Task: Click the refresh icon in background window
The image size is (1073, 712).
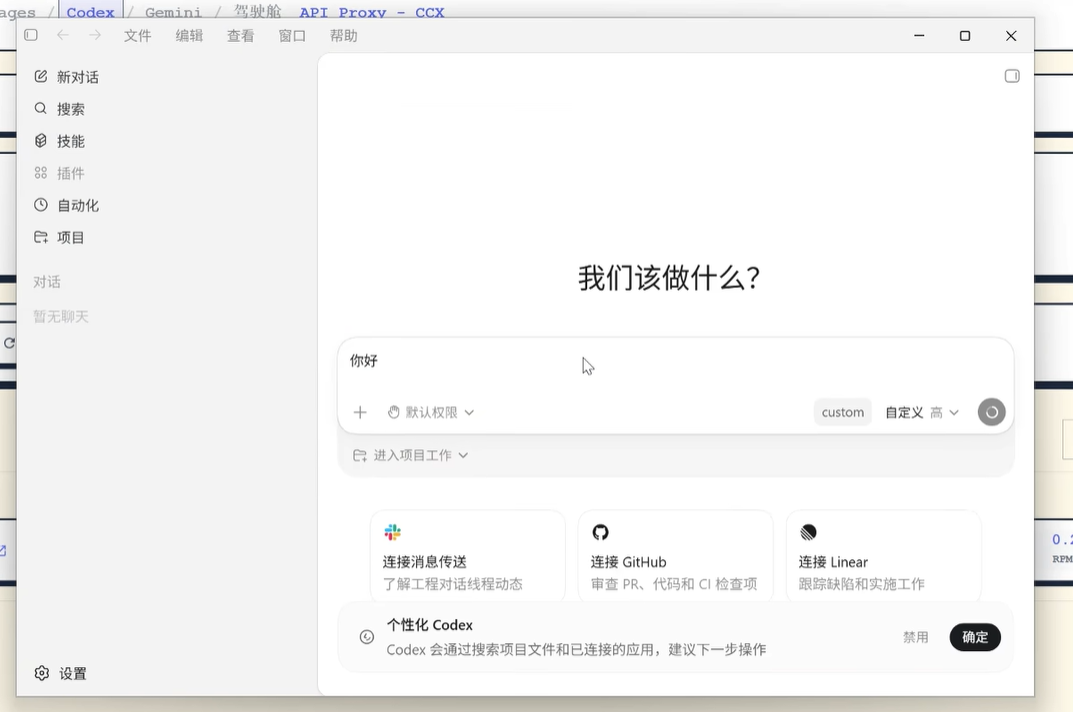Action: click(x=9, y=343)
